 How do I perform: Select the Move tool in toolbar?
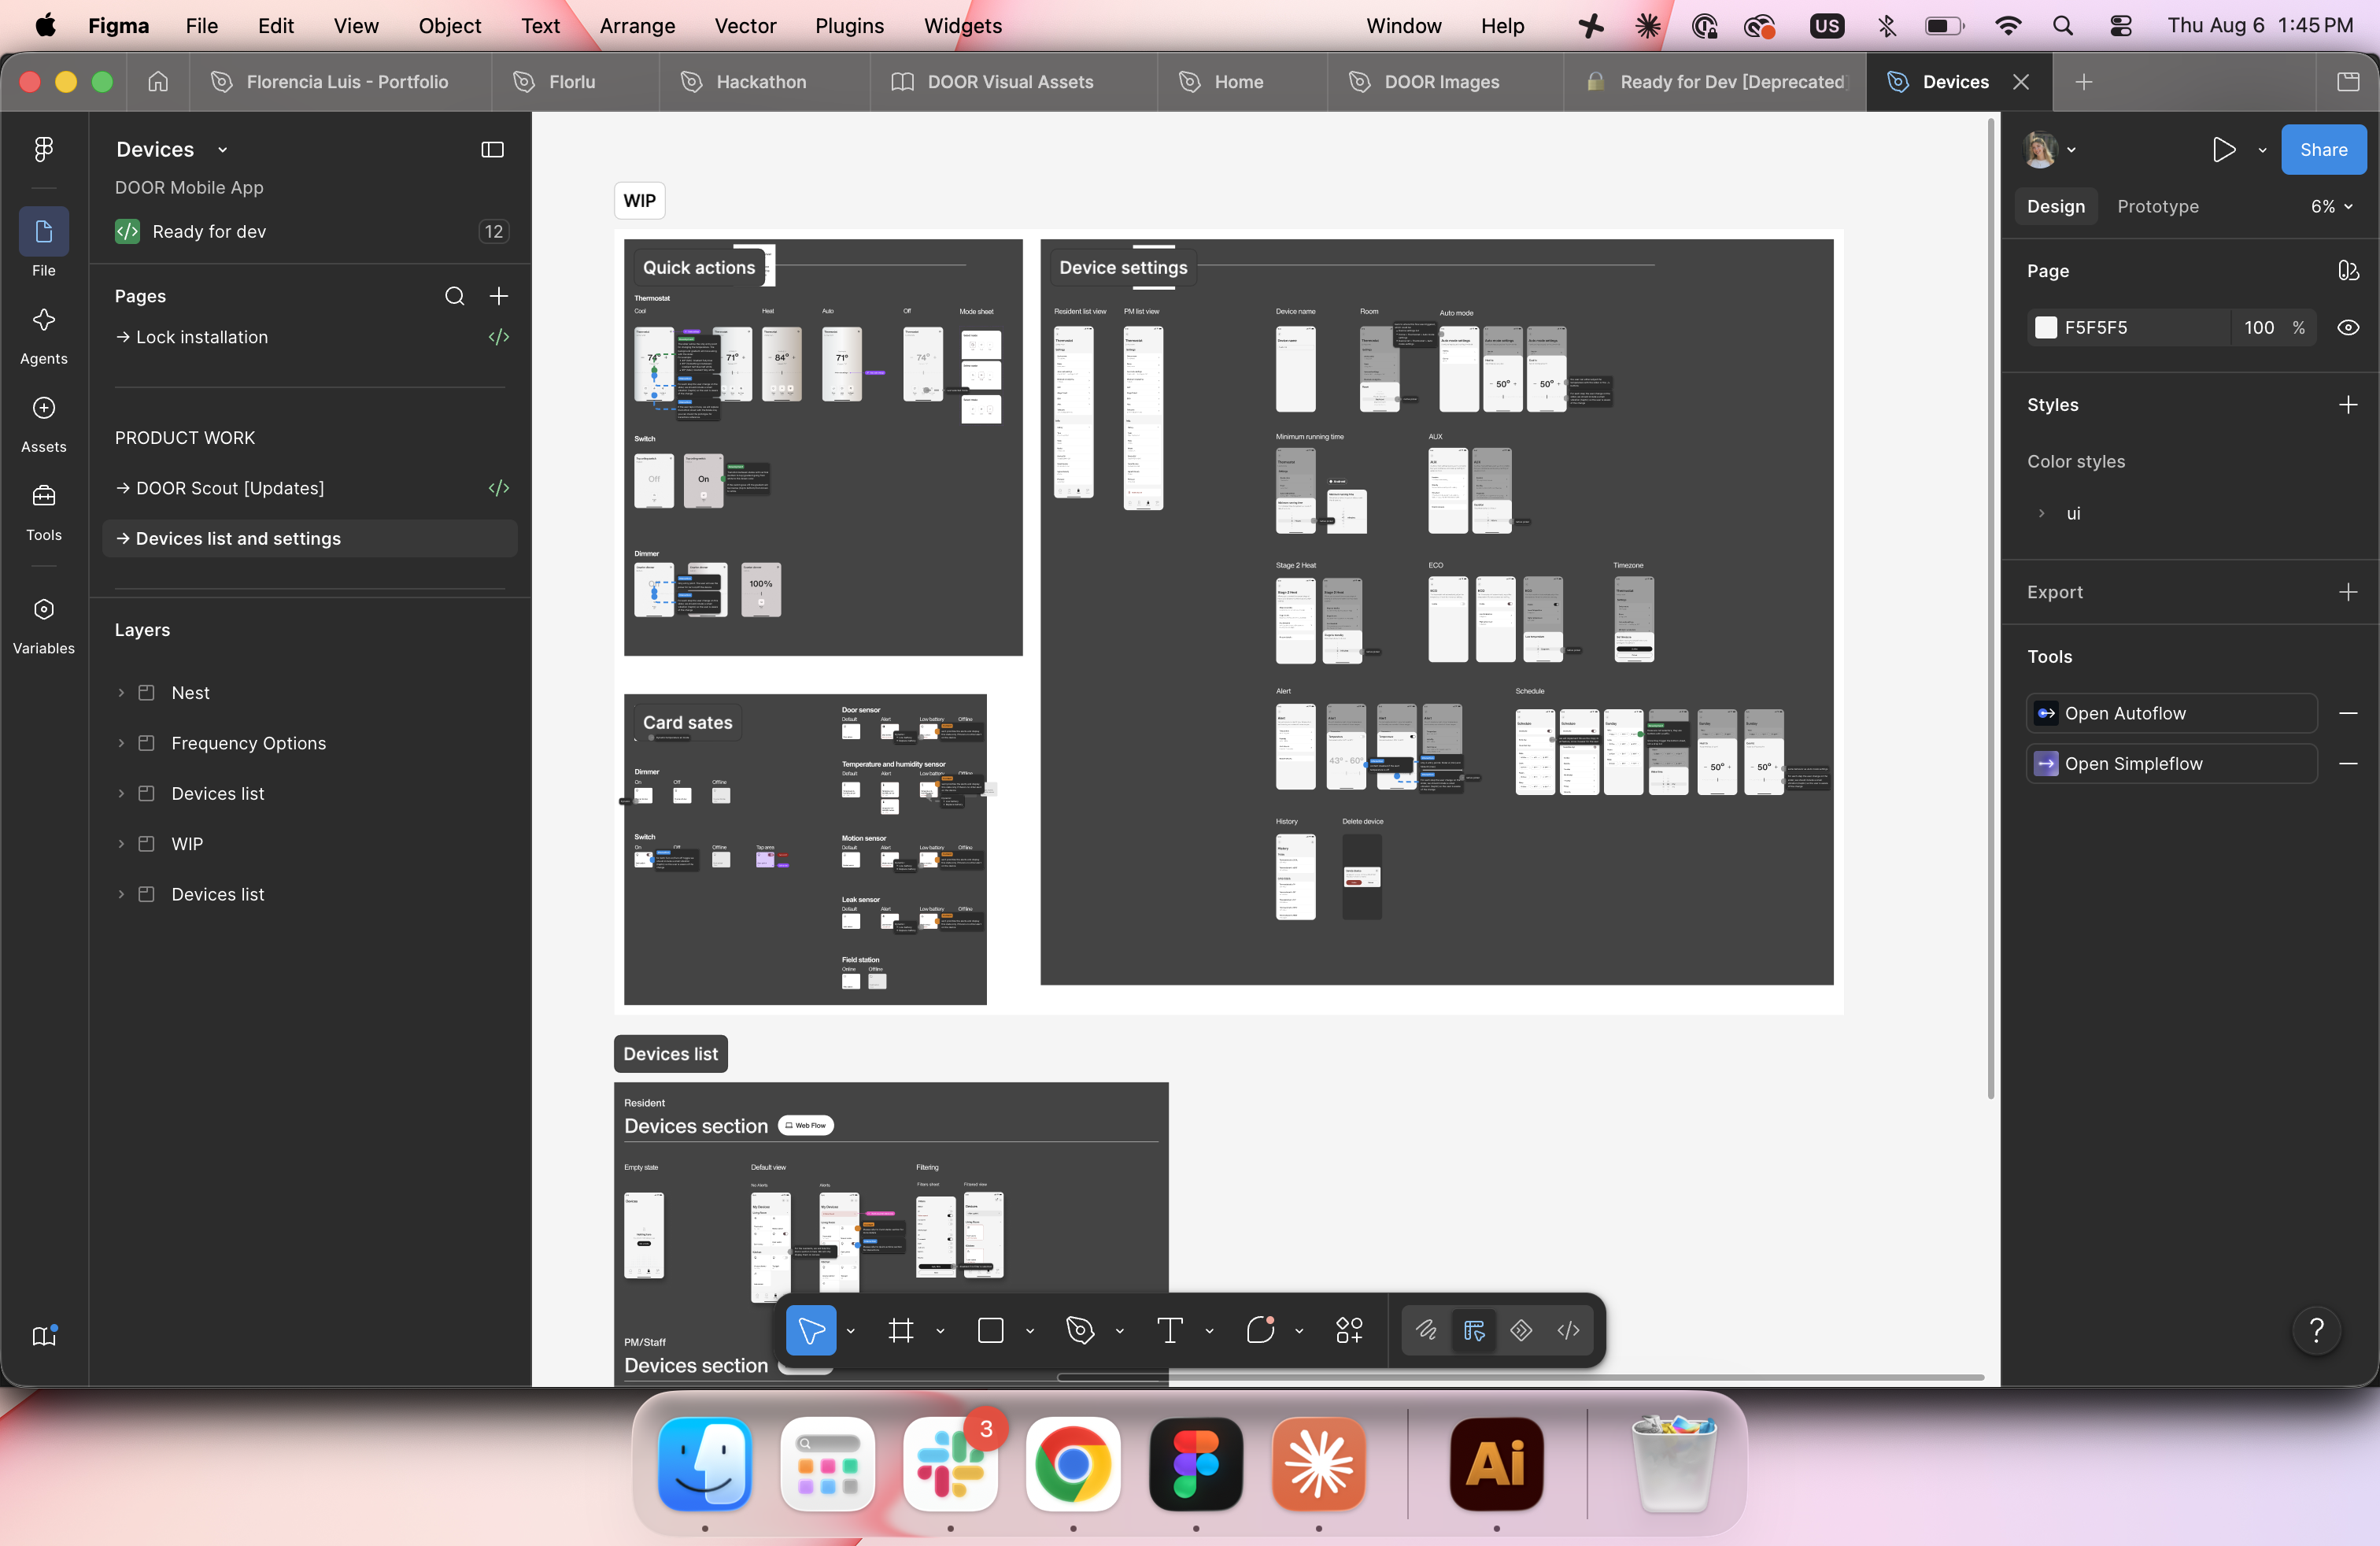coord(811,1330)
